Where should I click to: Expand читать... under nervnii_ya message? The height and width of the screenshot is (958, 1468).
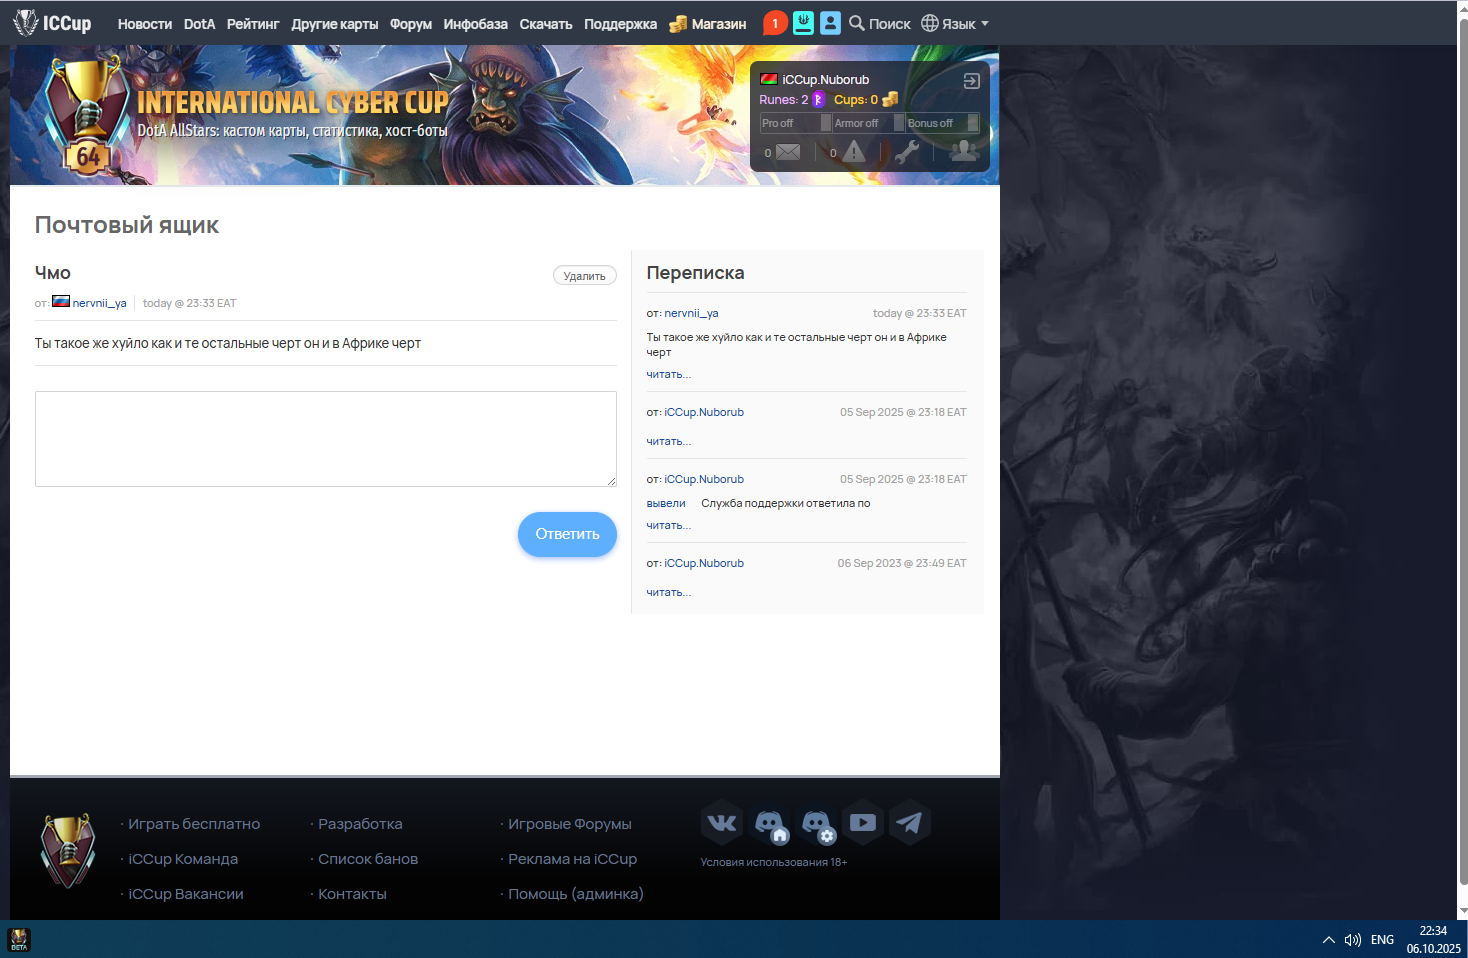[668, 374]
